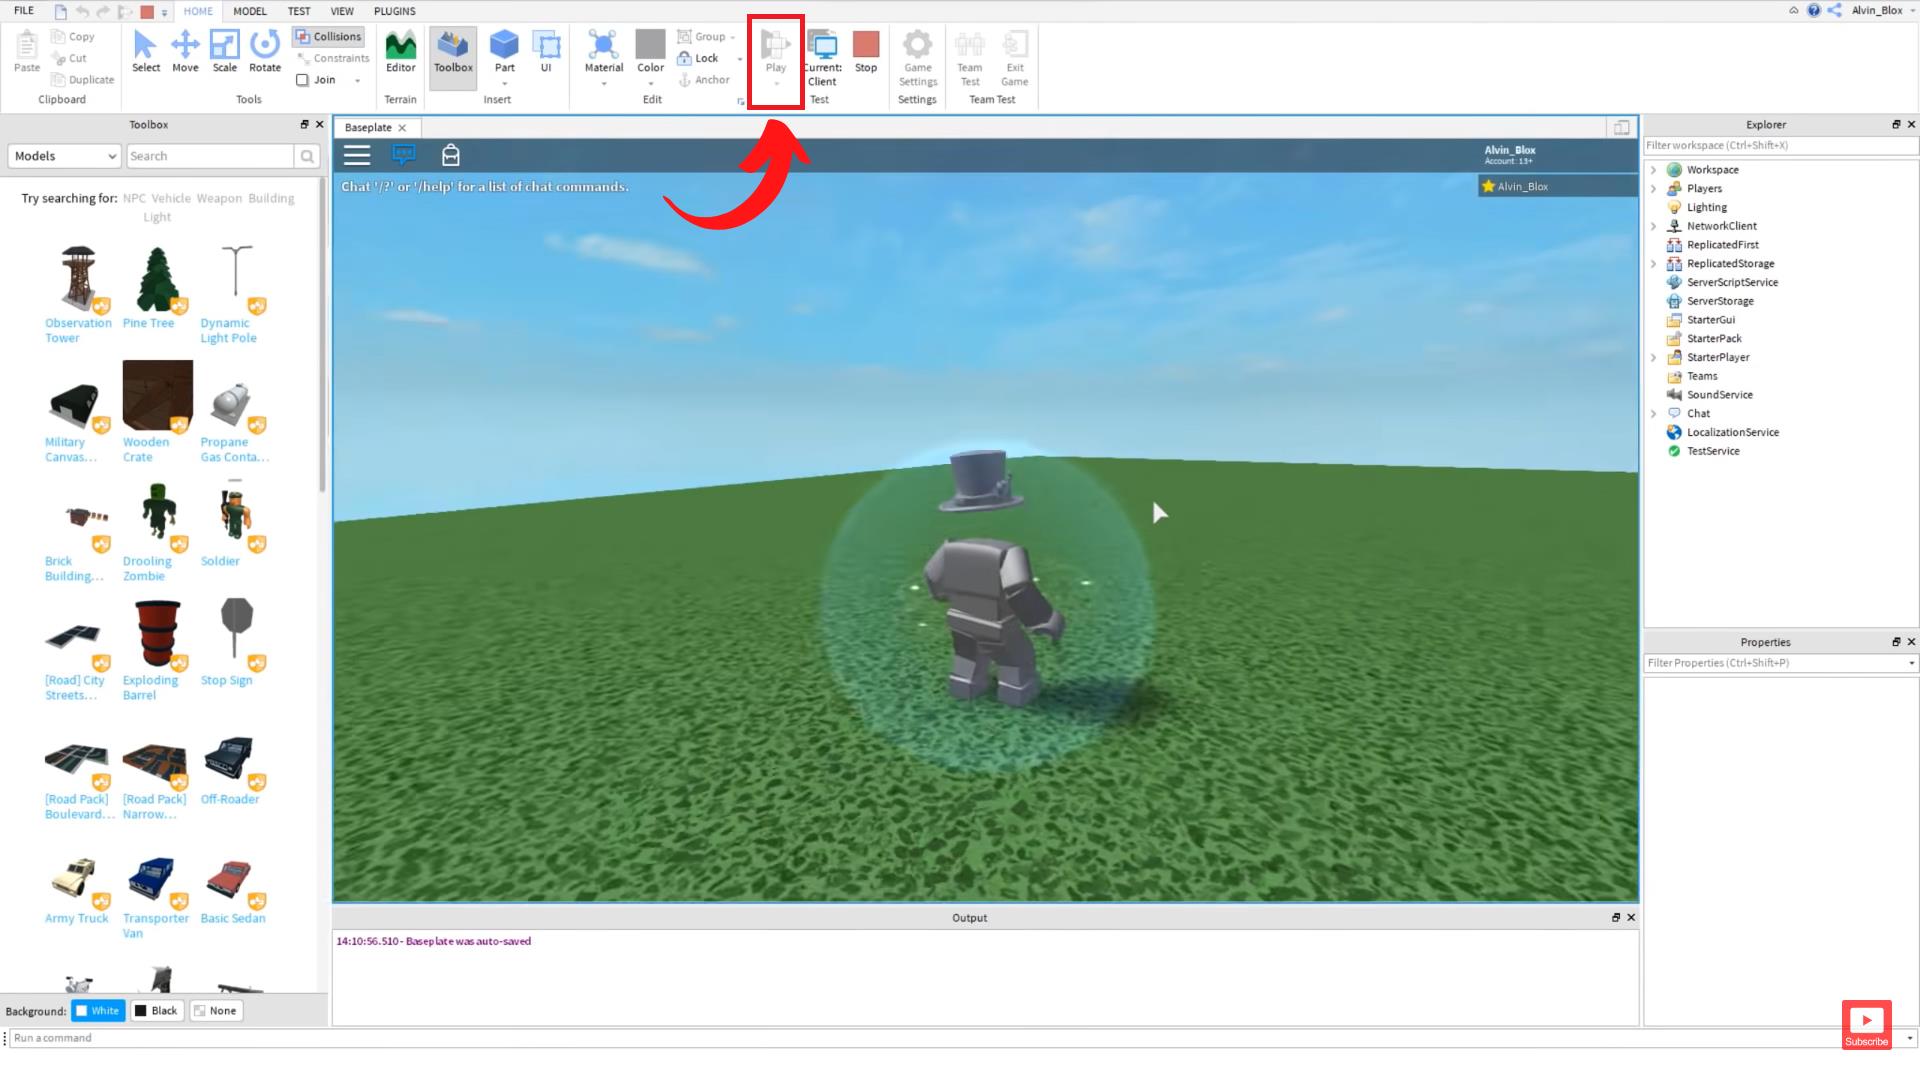1920x1080 pixels.
Task: Open the Filter Properties dropdown arrow
Action: coord(1911,663)
